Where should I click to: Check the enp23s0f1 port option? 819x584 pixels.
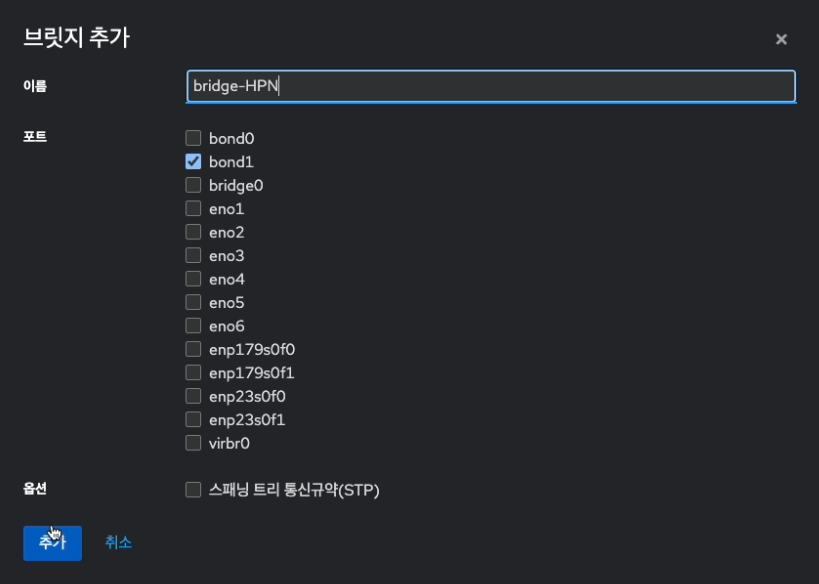[x=194, y=420]
